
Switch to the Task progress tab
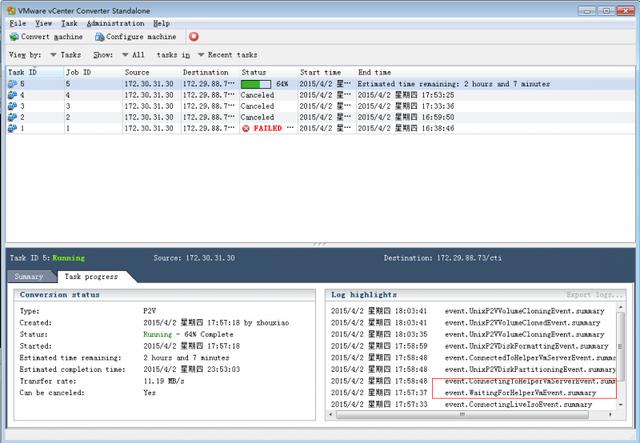pos(91,276)
